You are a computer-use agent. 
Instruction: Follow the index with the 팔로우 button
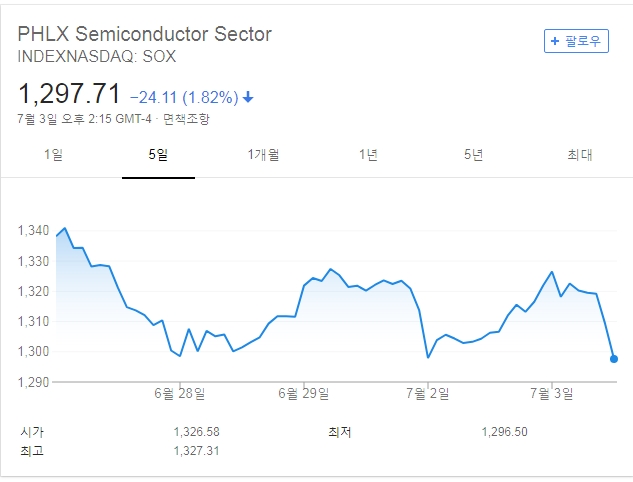pyautogui.click(x=576, y=41)
